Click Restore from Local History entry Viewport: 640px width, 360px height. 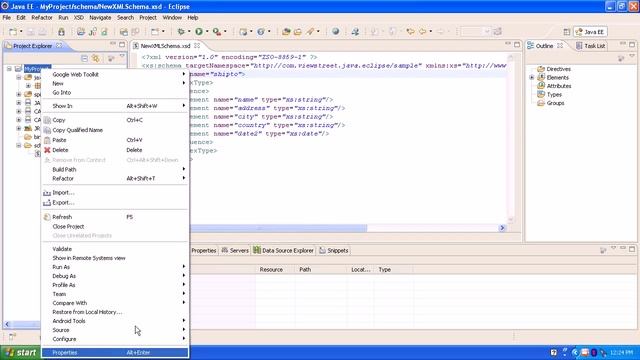tap(115, 312)
